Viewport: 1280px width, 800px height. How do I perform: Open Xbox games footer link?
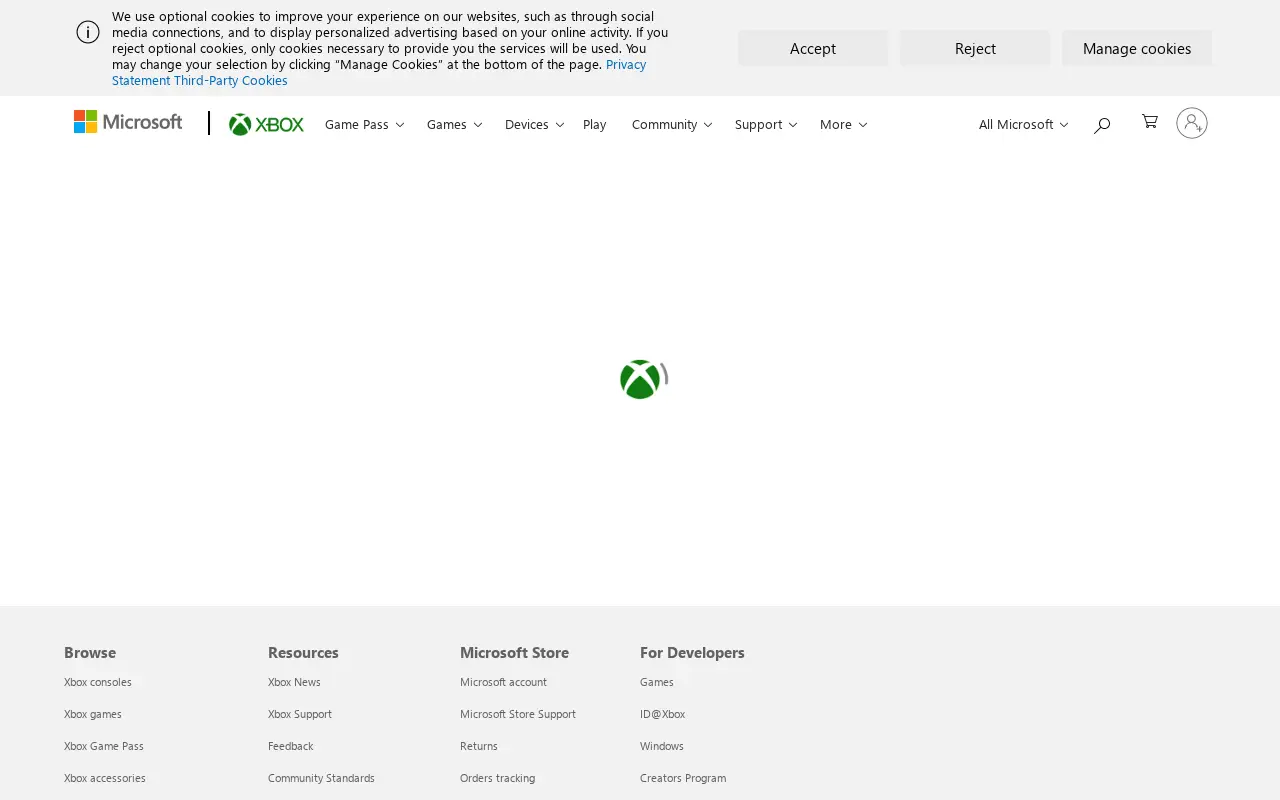93,714
